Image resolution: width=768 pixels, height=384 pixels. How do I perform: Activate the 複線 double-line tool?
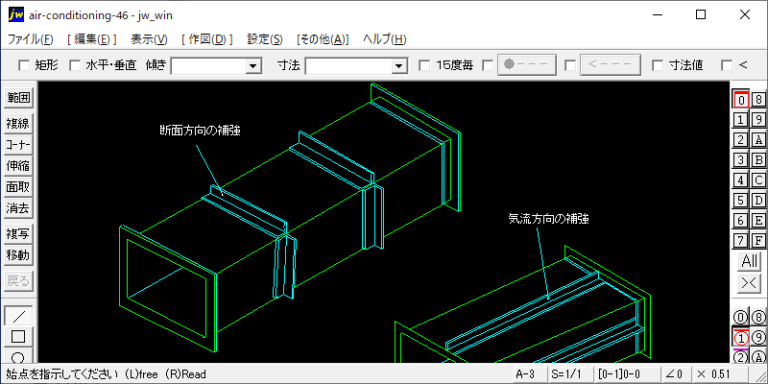point(18,123)
